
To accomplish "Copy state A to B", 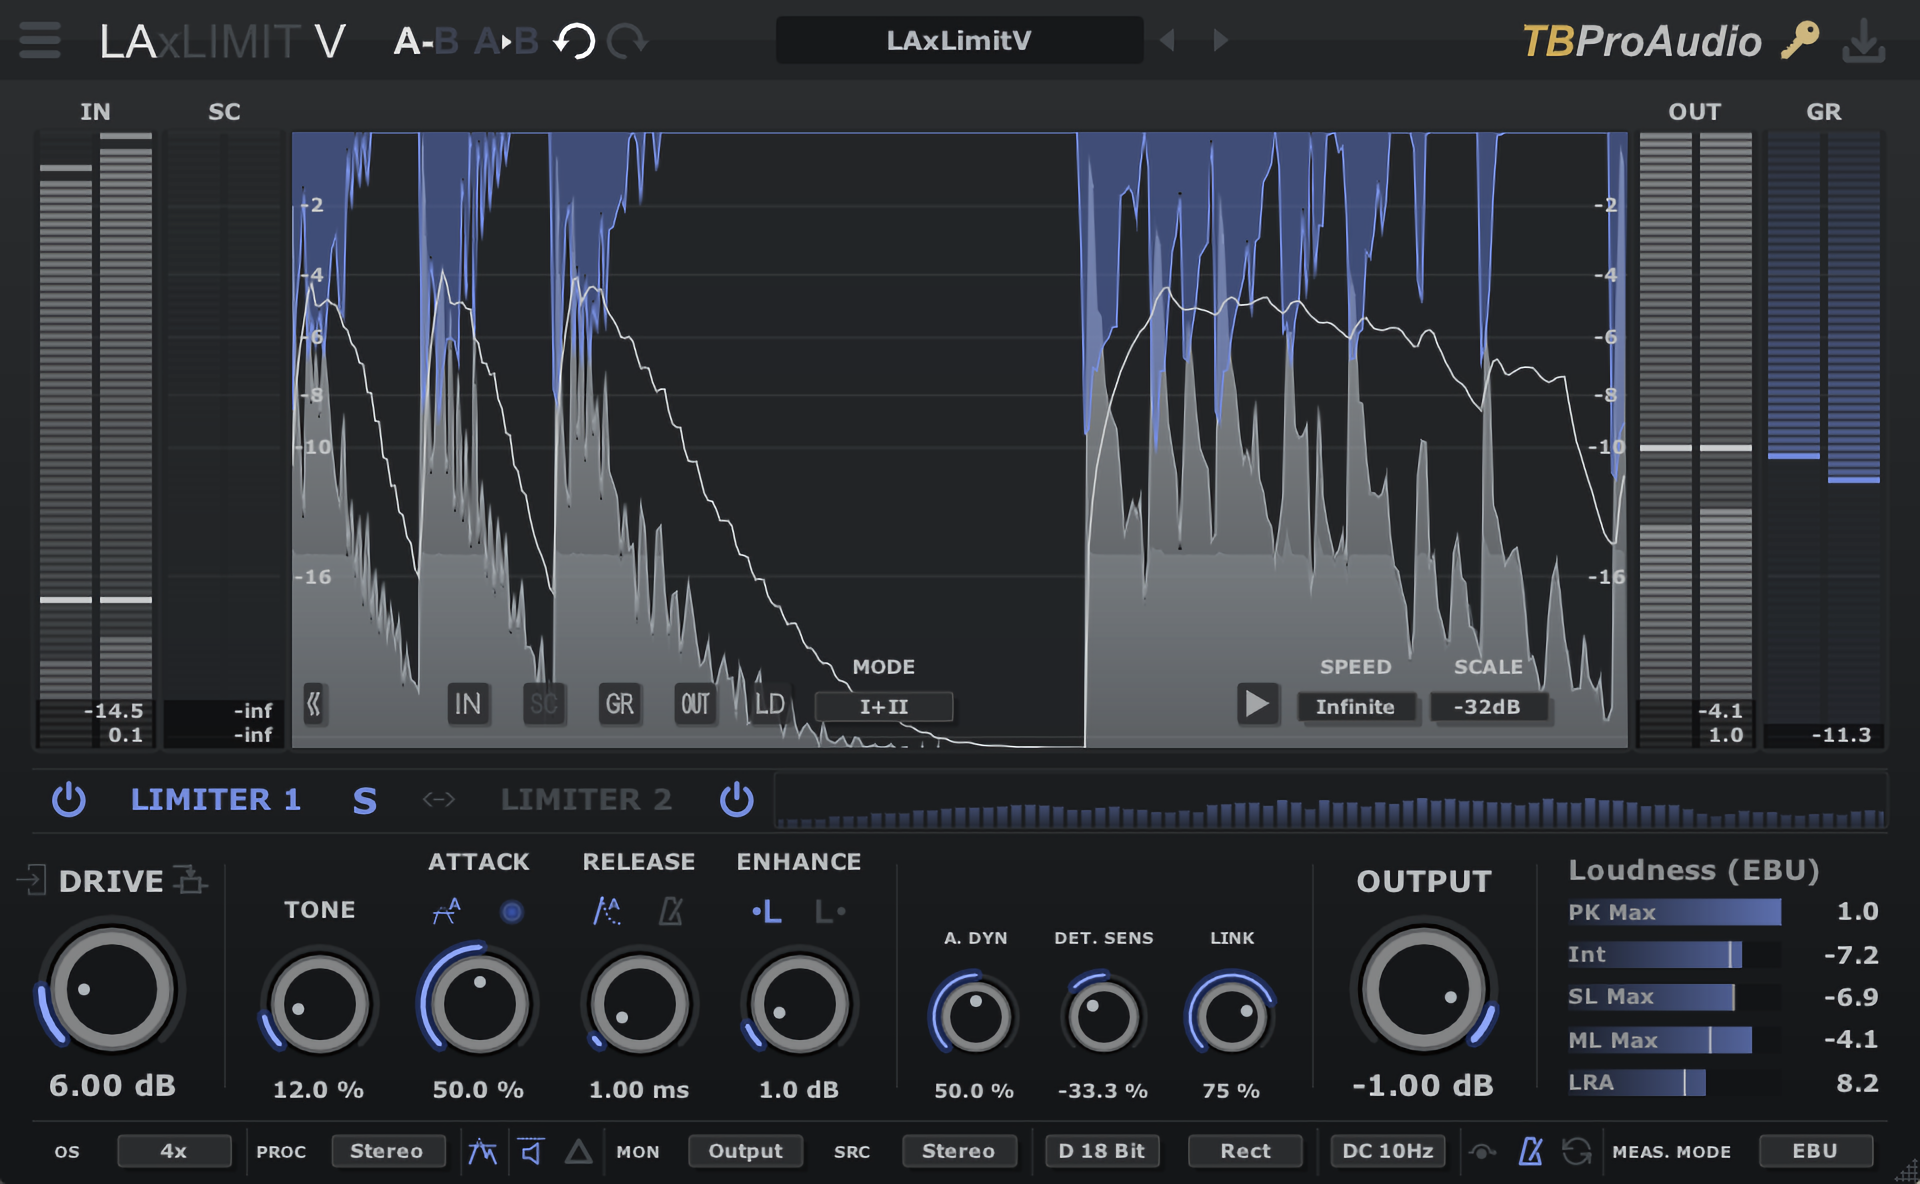I will point(506,41).
